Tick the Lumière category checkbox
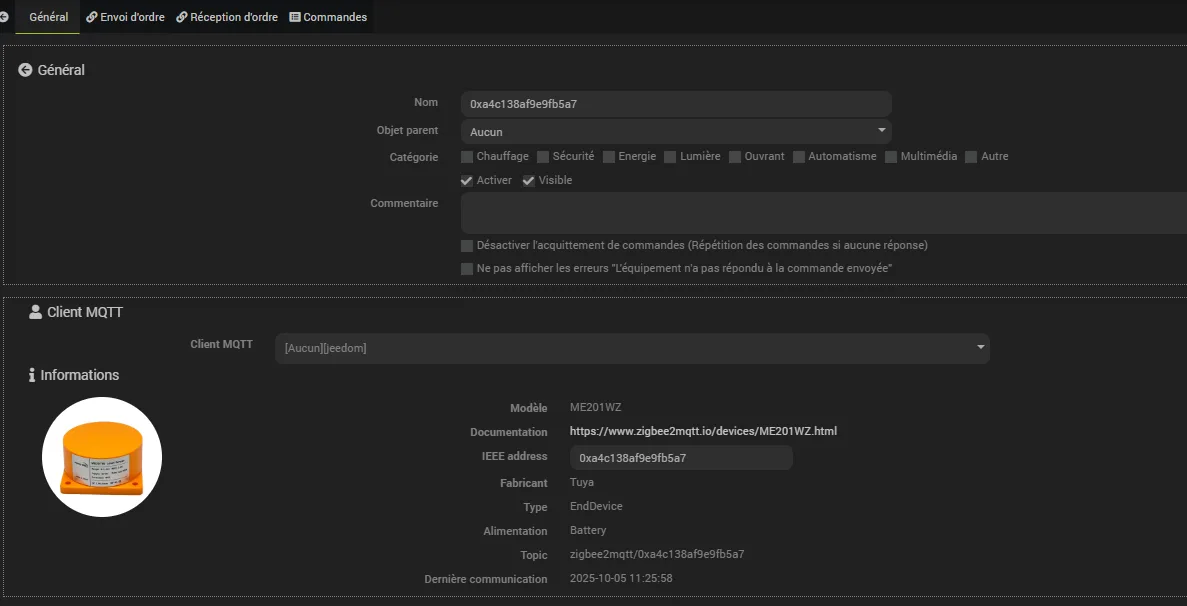 (x=670, y=157)
